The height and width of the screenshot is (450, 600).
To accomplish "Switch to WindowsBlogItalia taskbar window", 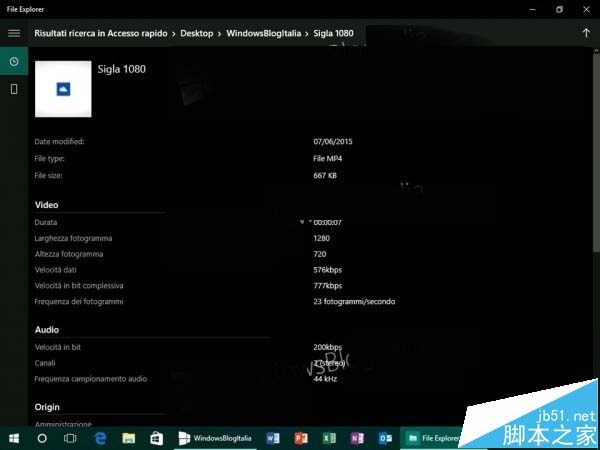I will pyautogui.click(x=215, y=439).
